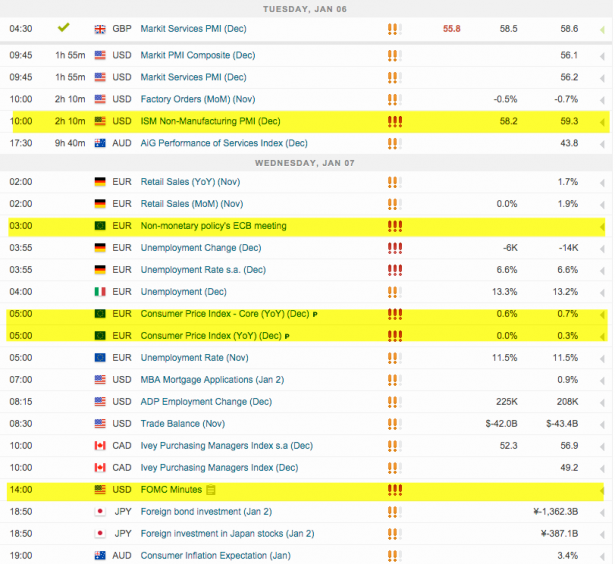Click '2h 10m' countdown on Factory Orders row
This screenshot has height=564, width=615.
coord(70,99)
